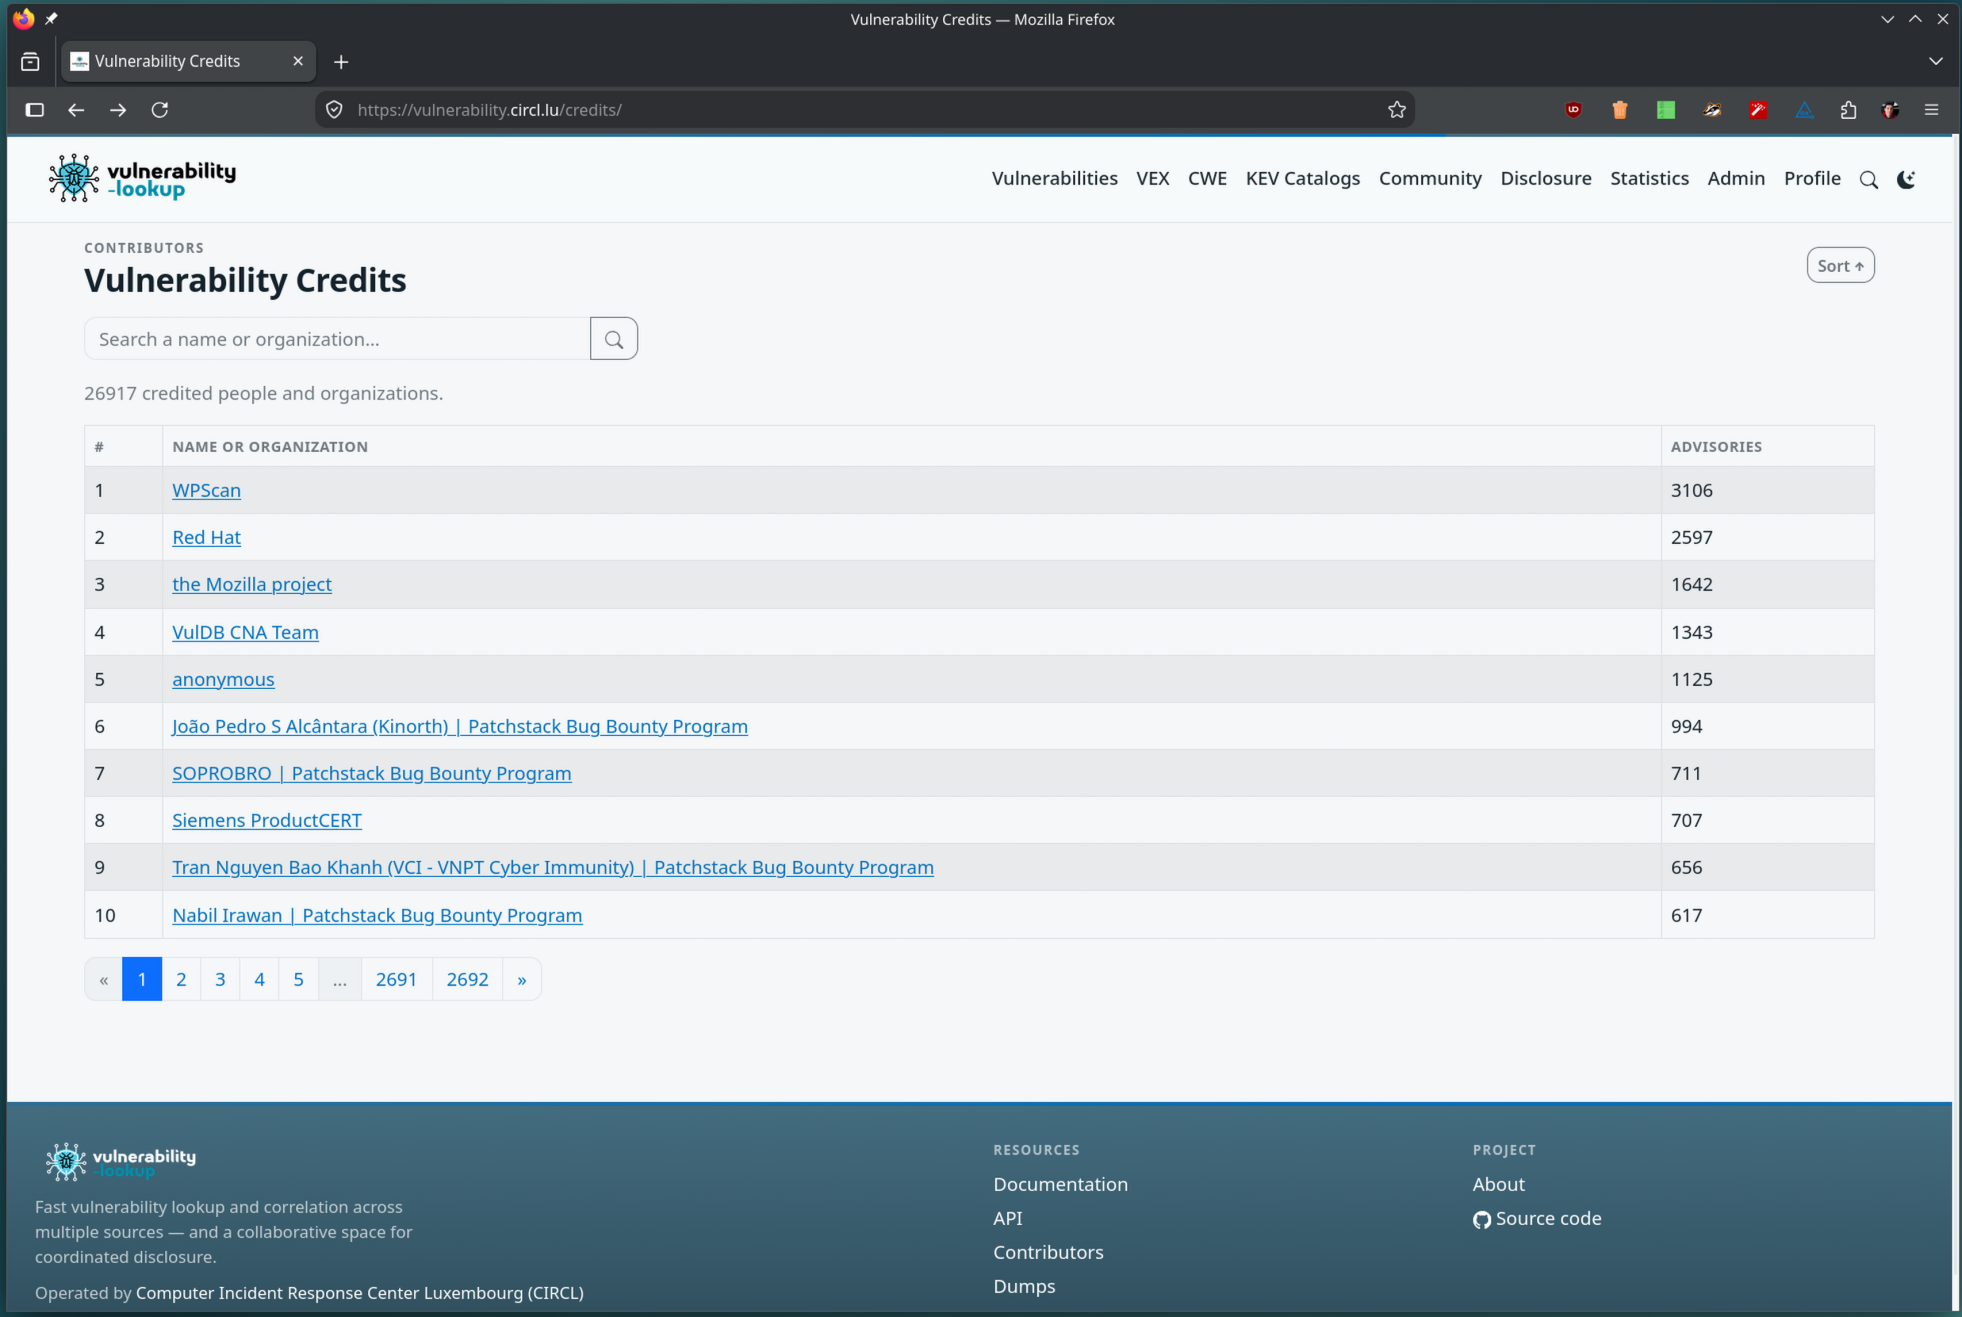Open the Community menu
The image size is (1962, 1317).
click(x=1430, y=178)
